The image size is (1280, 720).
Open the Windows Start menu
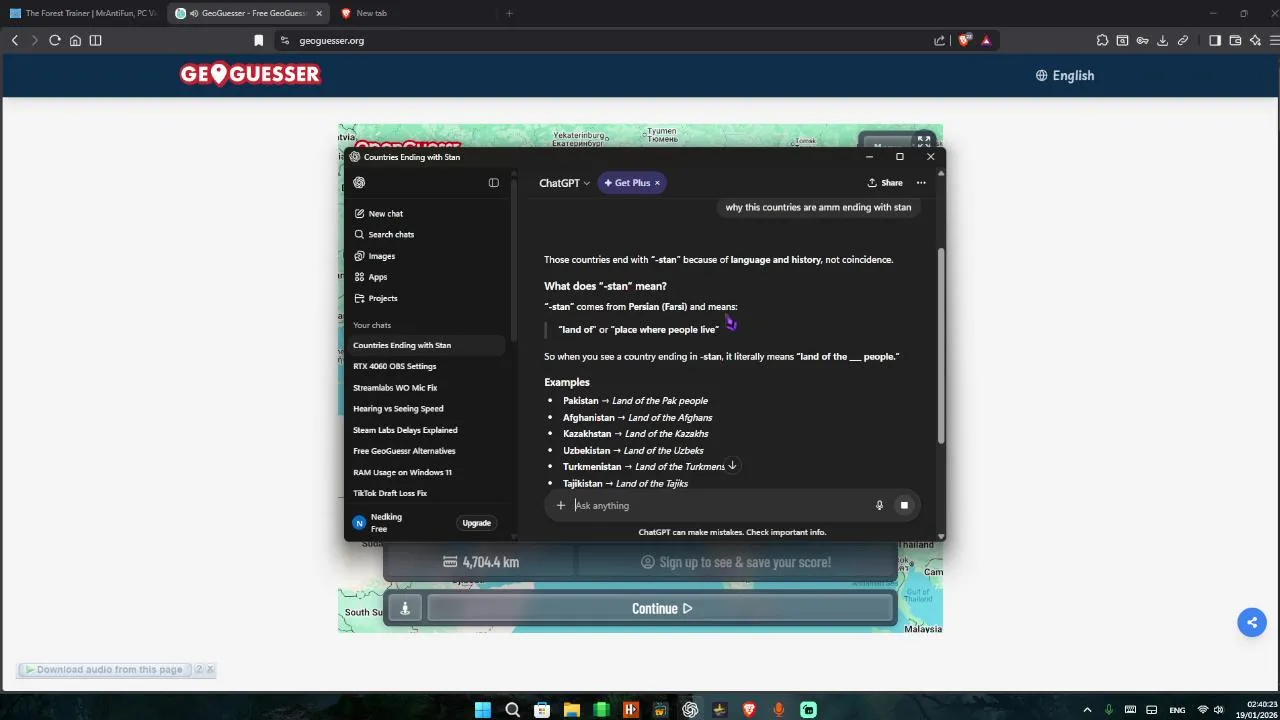[483, 710]
